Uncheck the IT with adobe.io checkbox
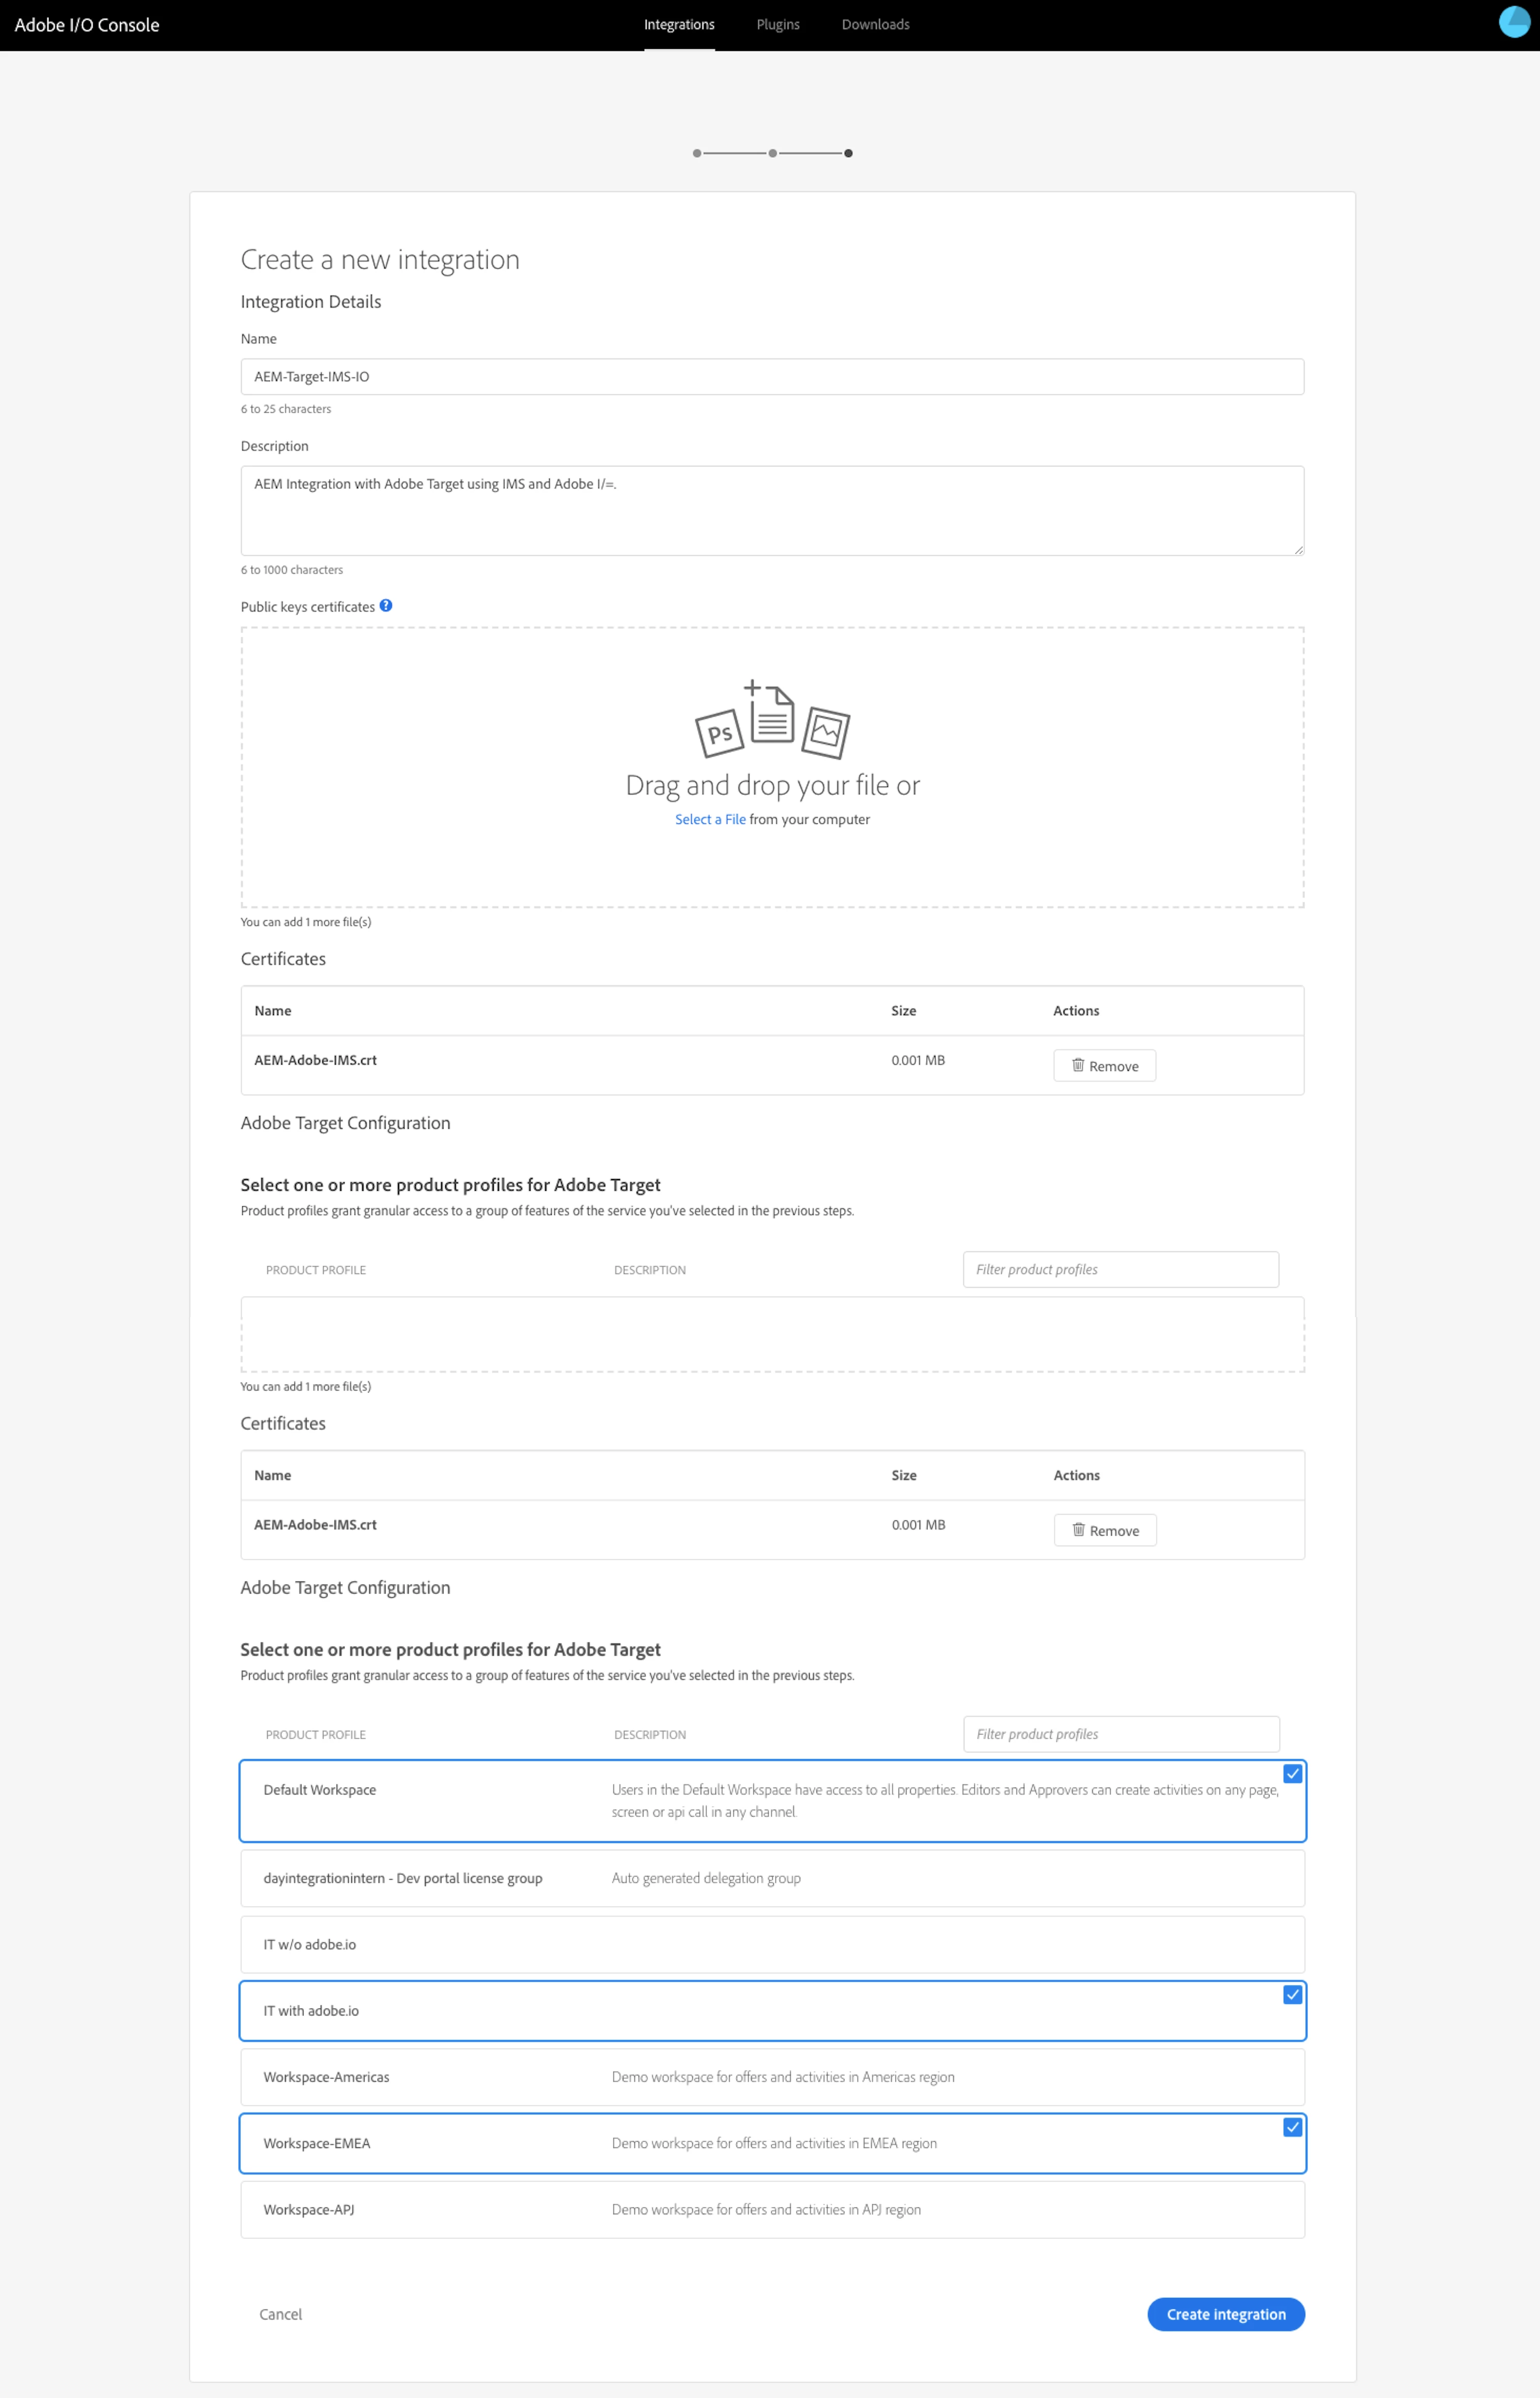 [x=1292, y=1995]
